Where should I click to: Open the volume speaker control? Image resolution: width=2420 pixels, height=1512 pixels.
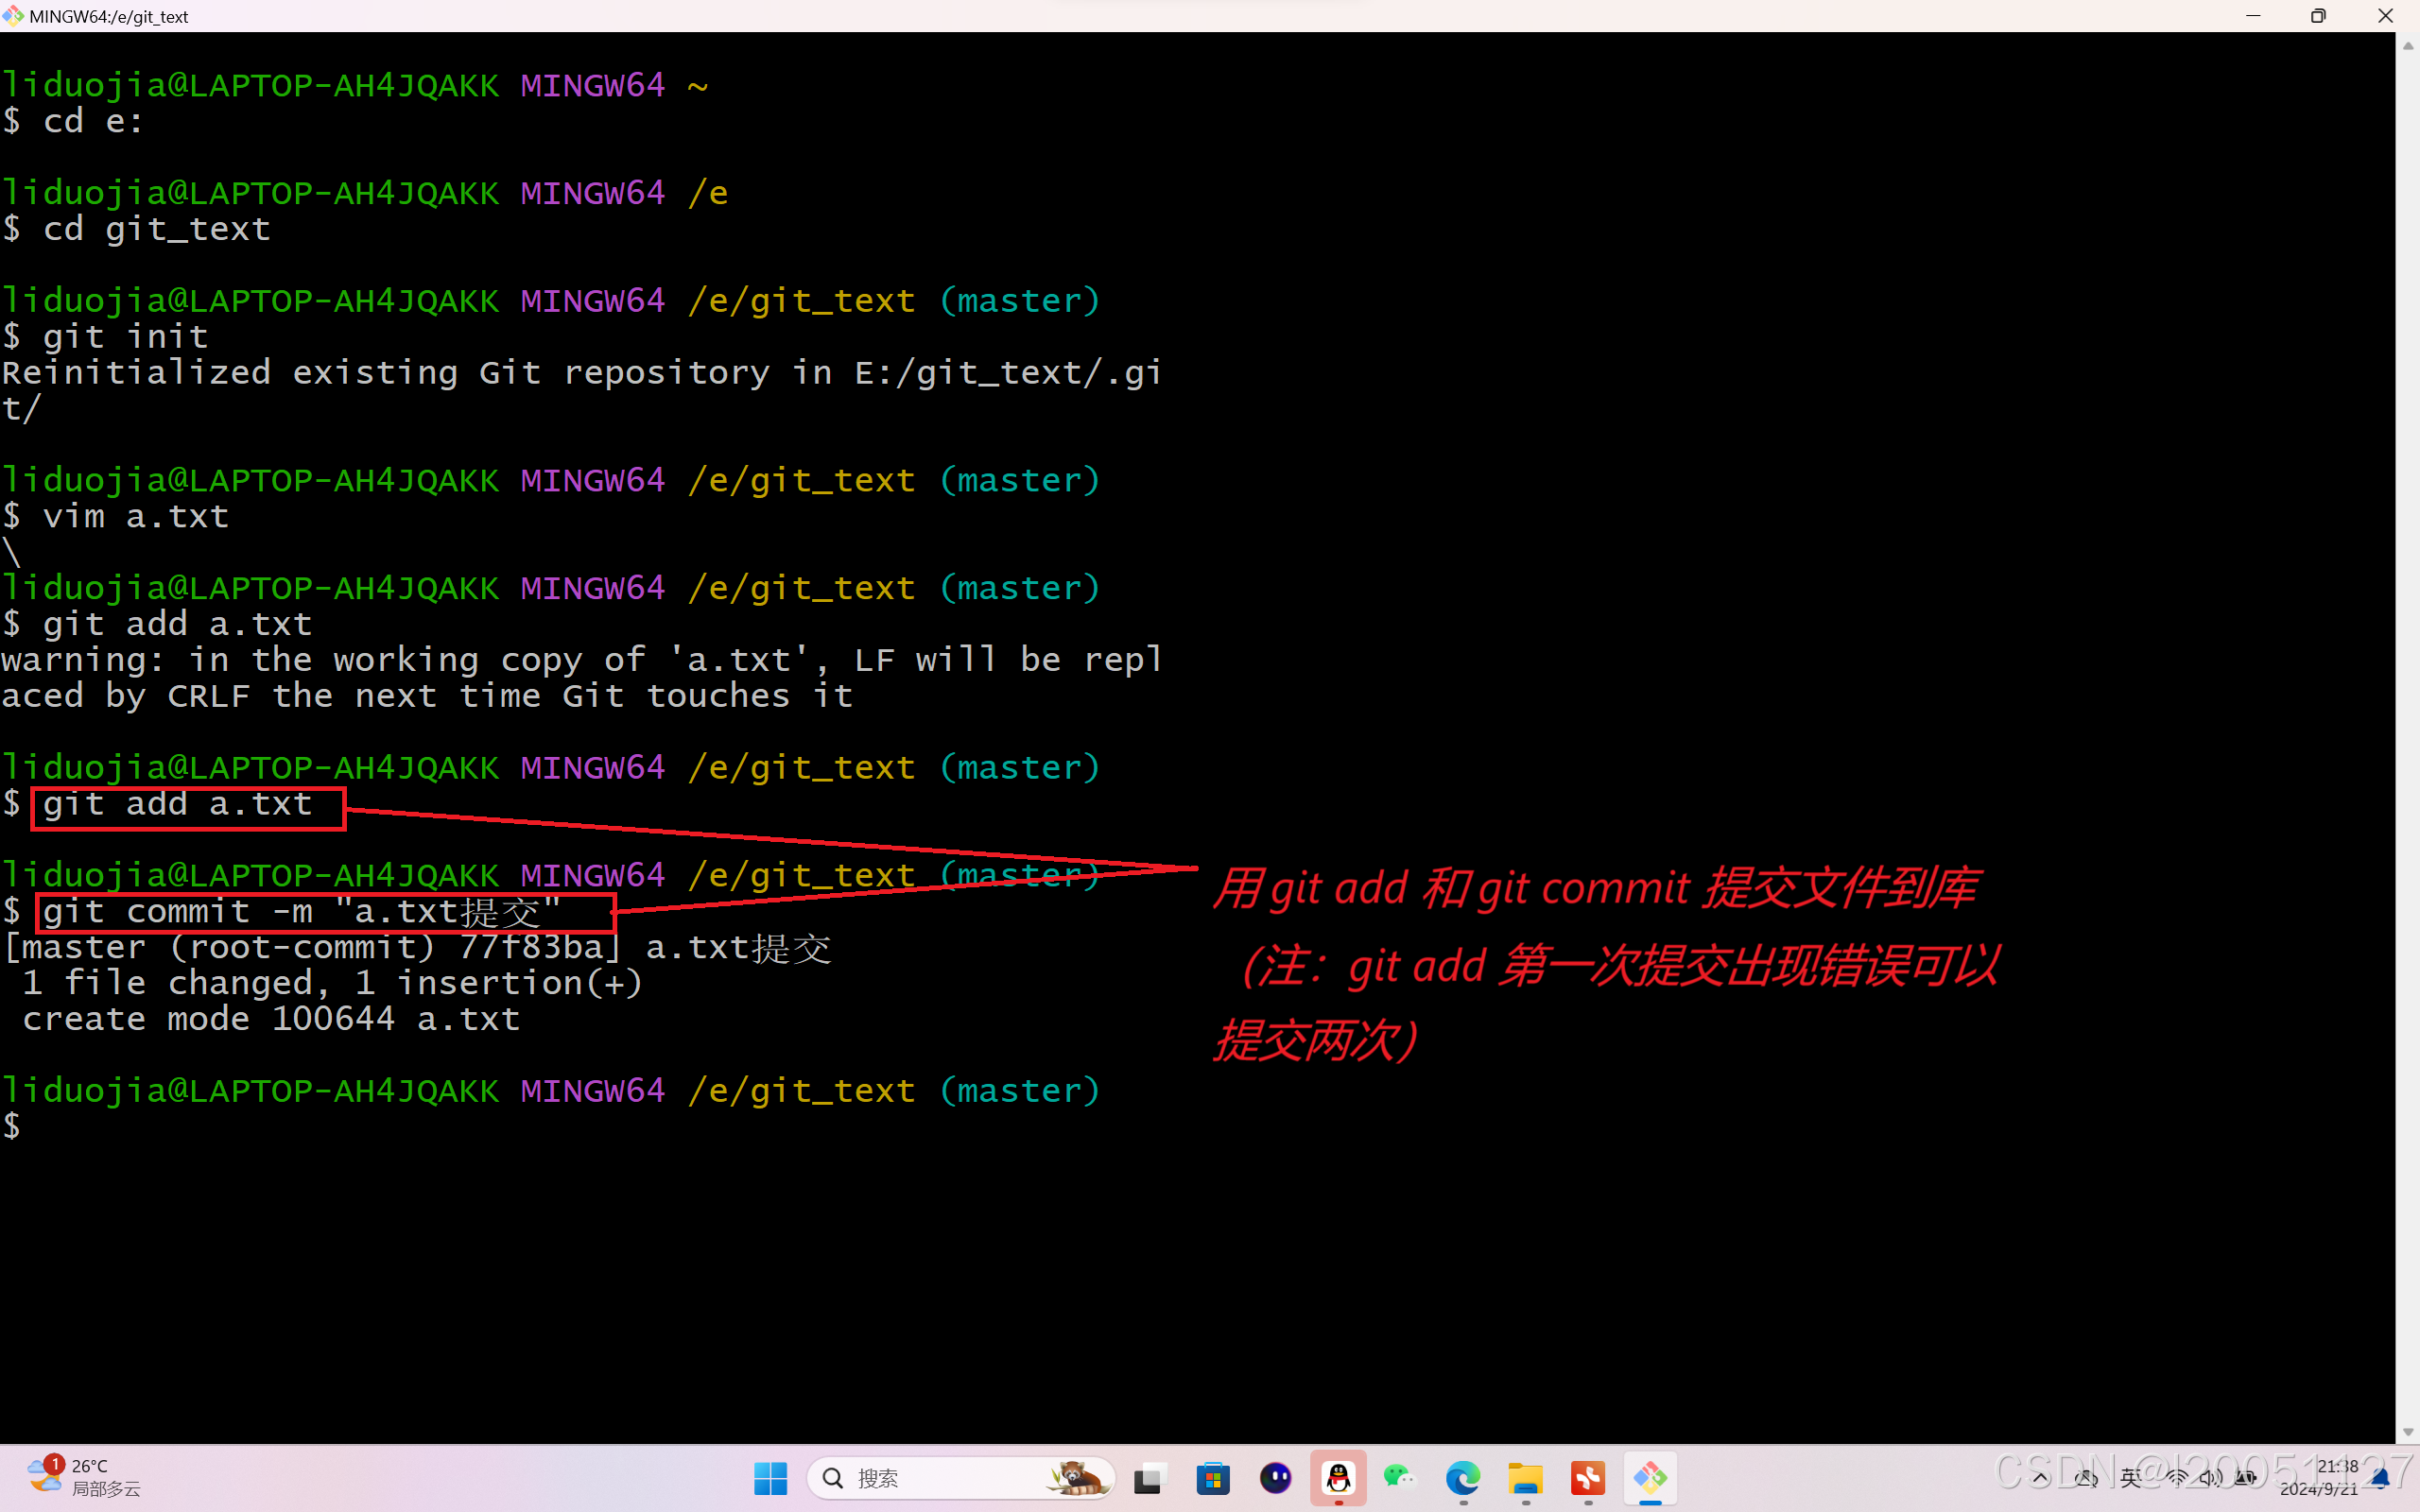click(2210, 1478)
